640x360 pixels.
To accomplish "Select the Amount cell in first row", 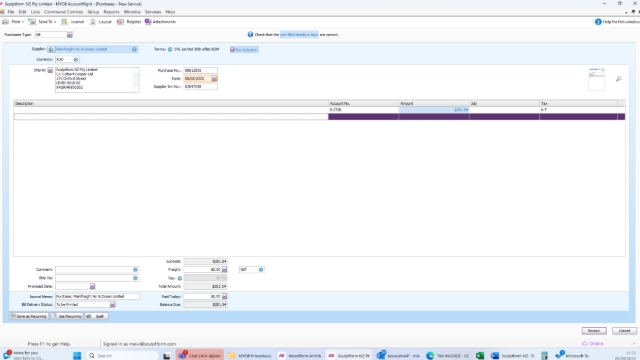I will point(434,110).
